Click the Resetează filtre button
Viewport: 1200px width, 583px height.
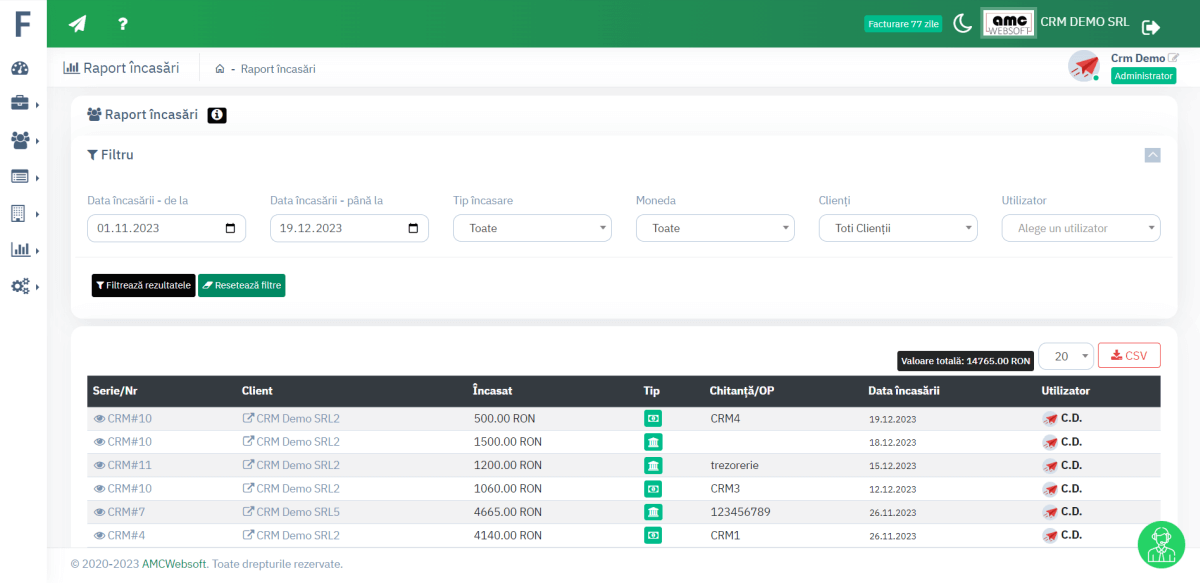click(x=241, y=285)
